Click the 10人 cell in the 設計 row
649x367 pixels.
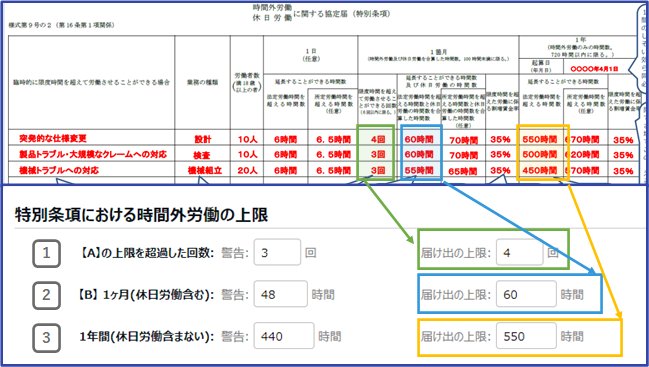(247, 139)
